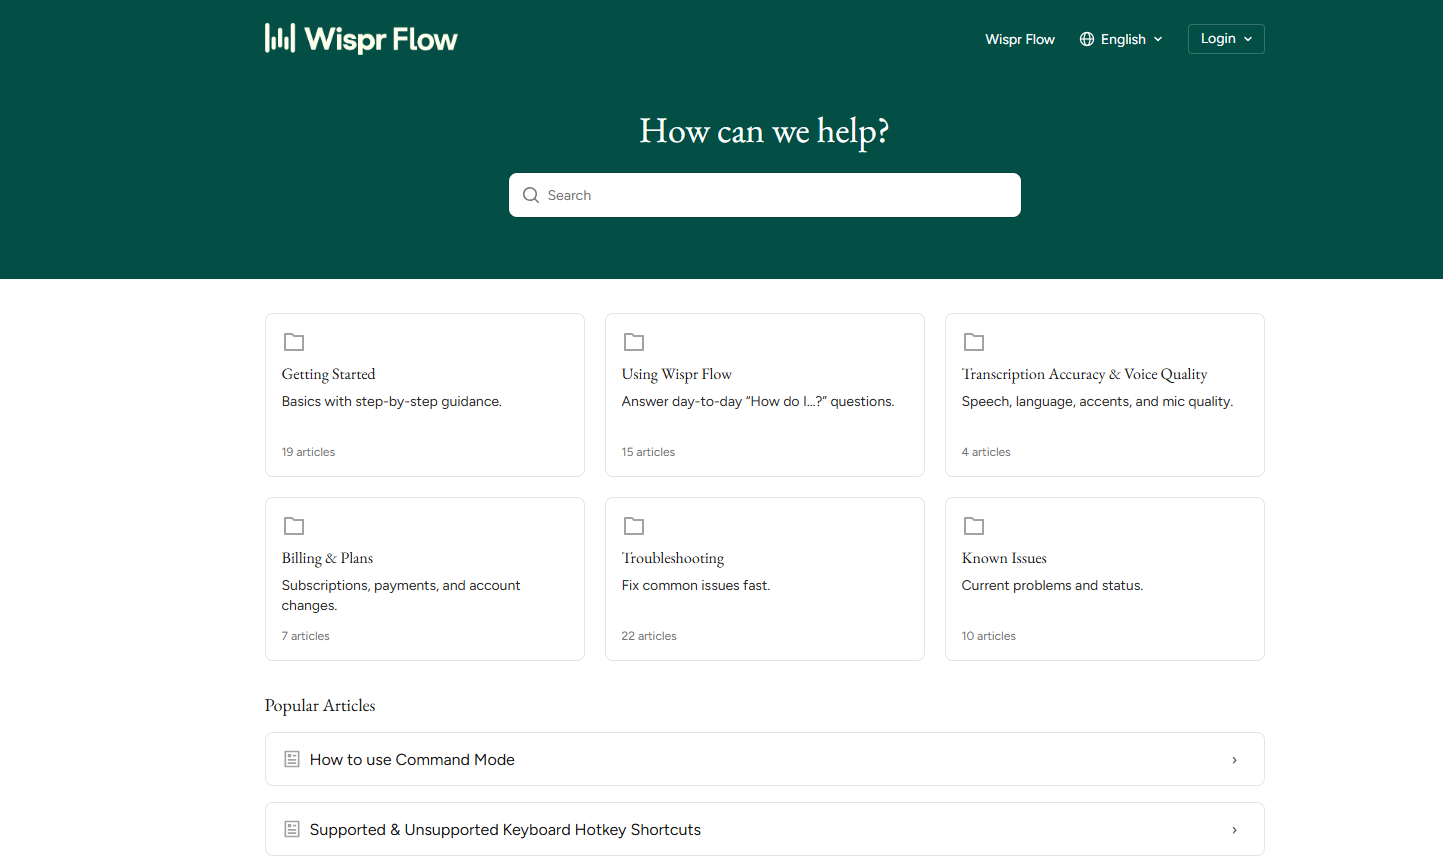Image resolution: width=1443 pixels, height=858 pixels.
Task: Click "Basics with step-by-step guidance." description
Action: [x=392, y=401]
